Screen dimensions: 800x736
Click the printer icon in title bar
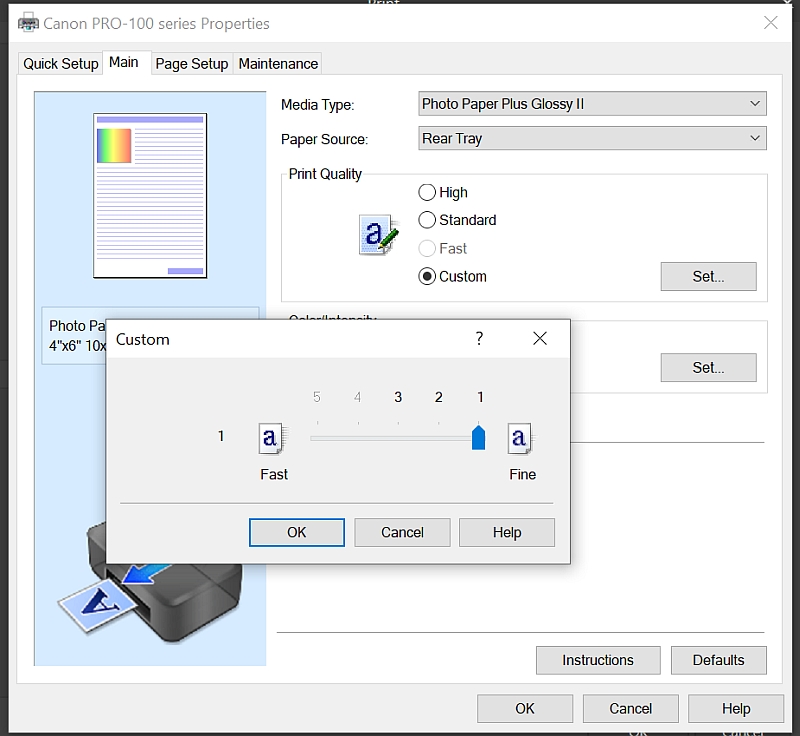29,23
